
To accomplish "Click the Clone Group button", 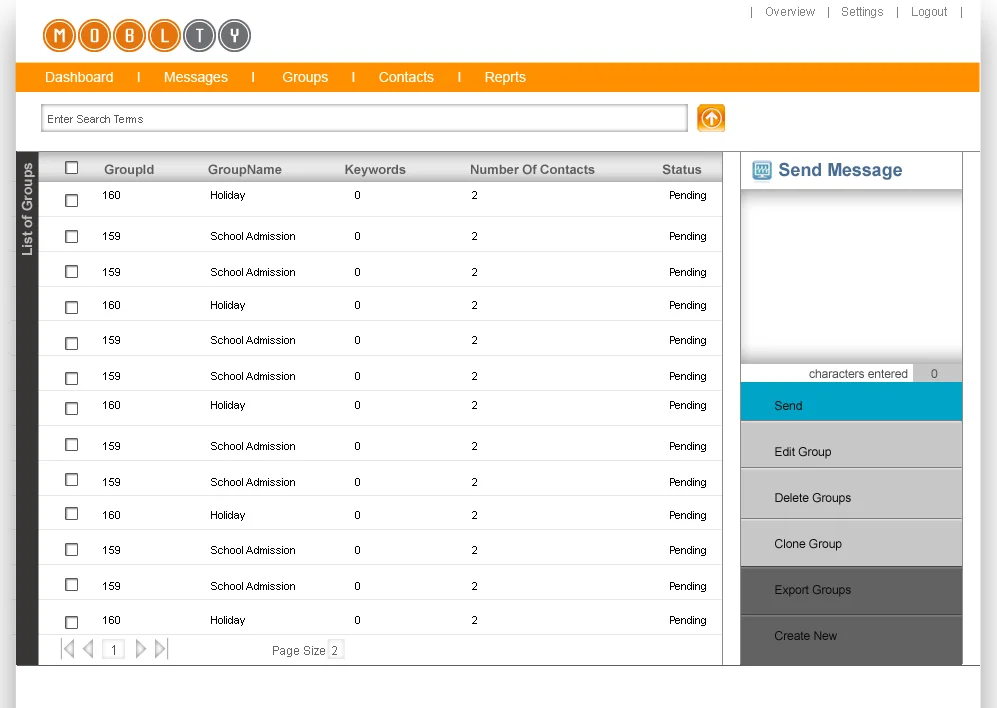I will click(851, 543).
